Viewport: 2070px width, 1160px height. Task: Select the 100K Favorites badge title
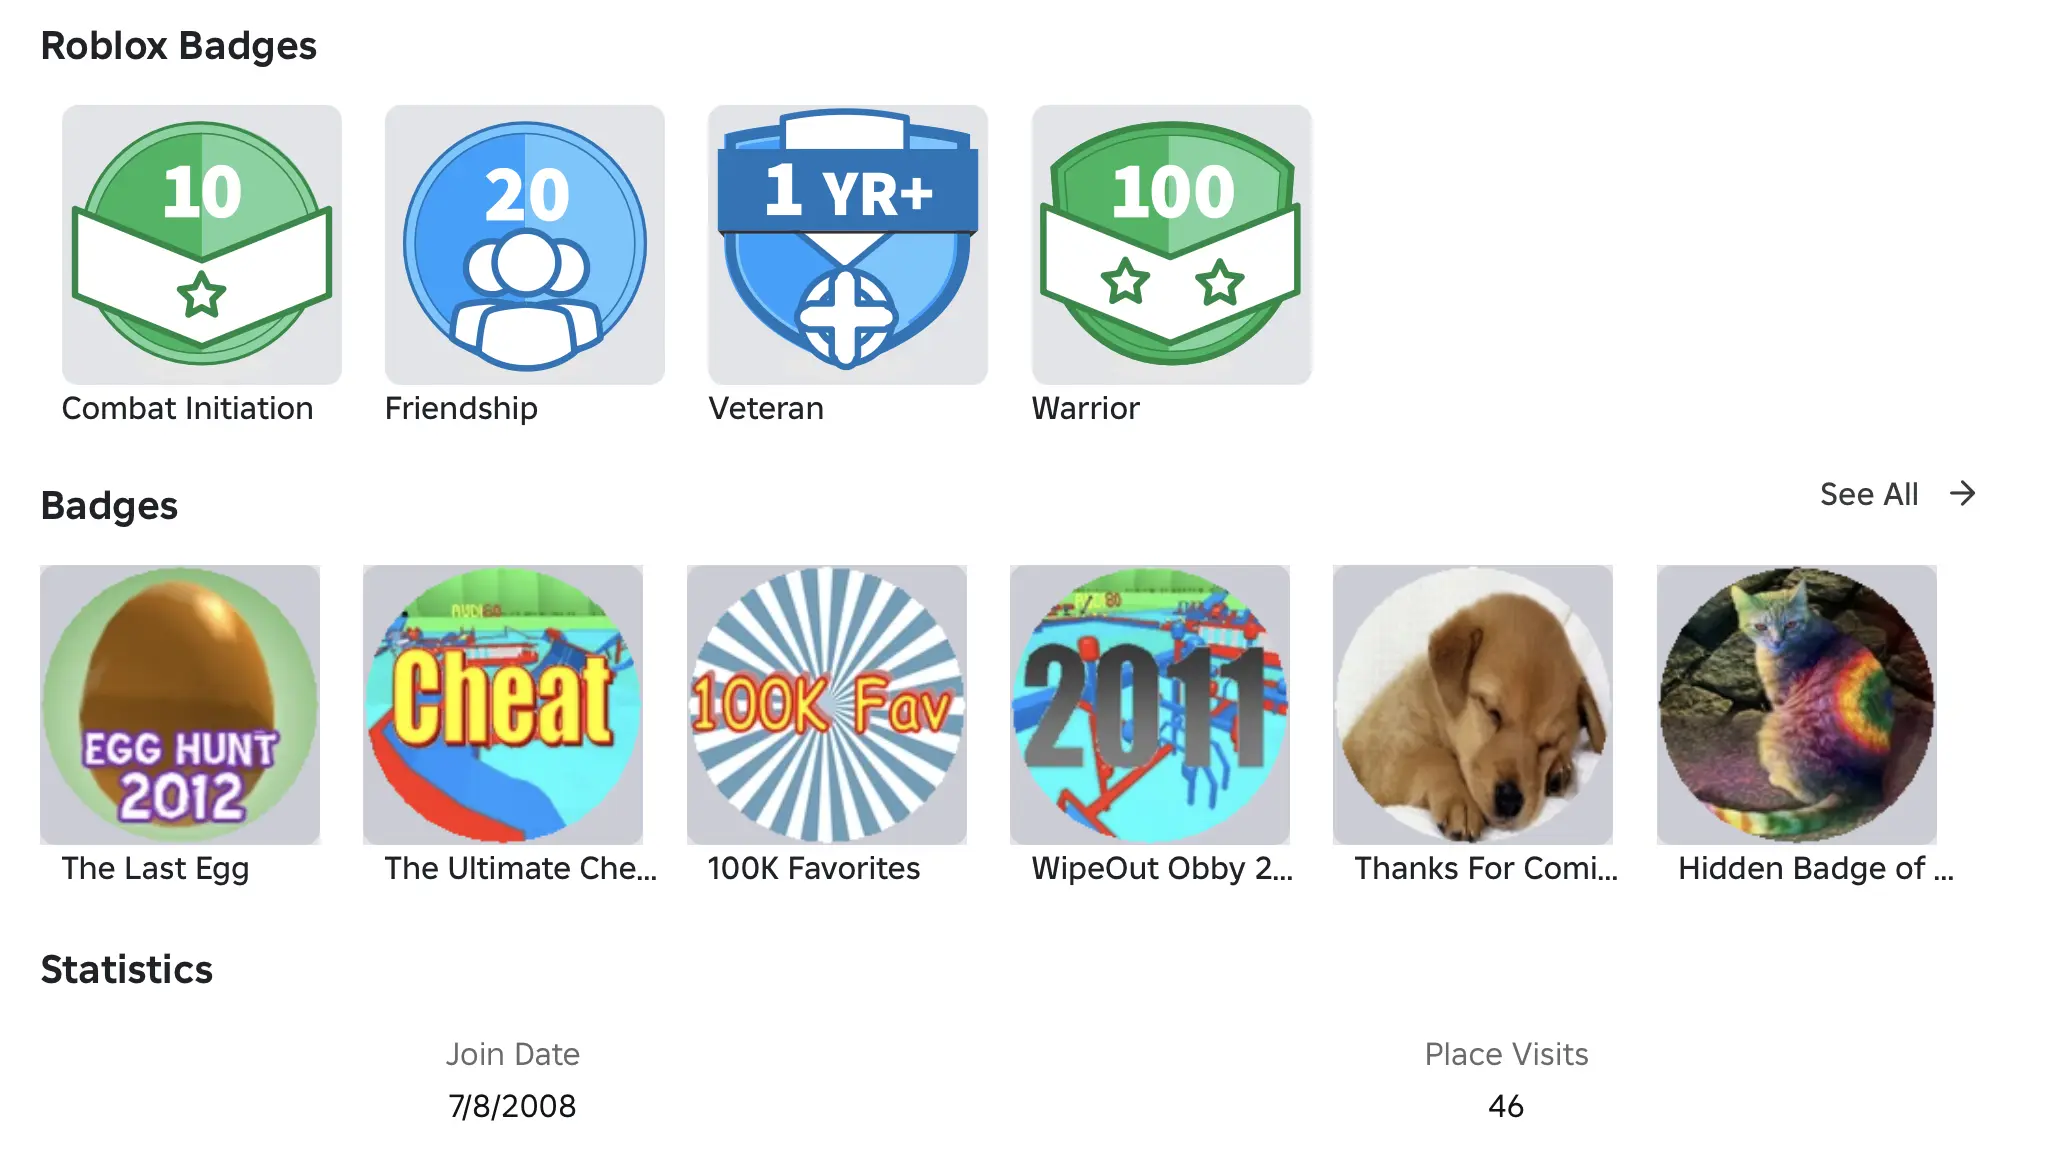[x=814, y=868]
